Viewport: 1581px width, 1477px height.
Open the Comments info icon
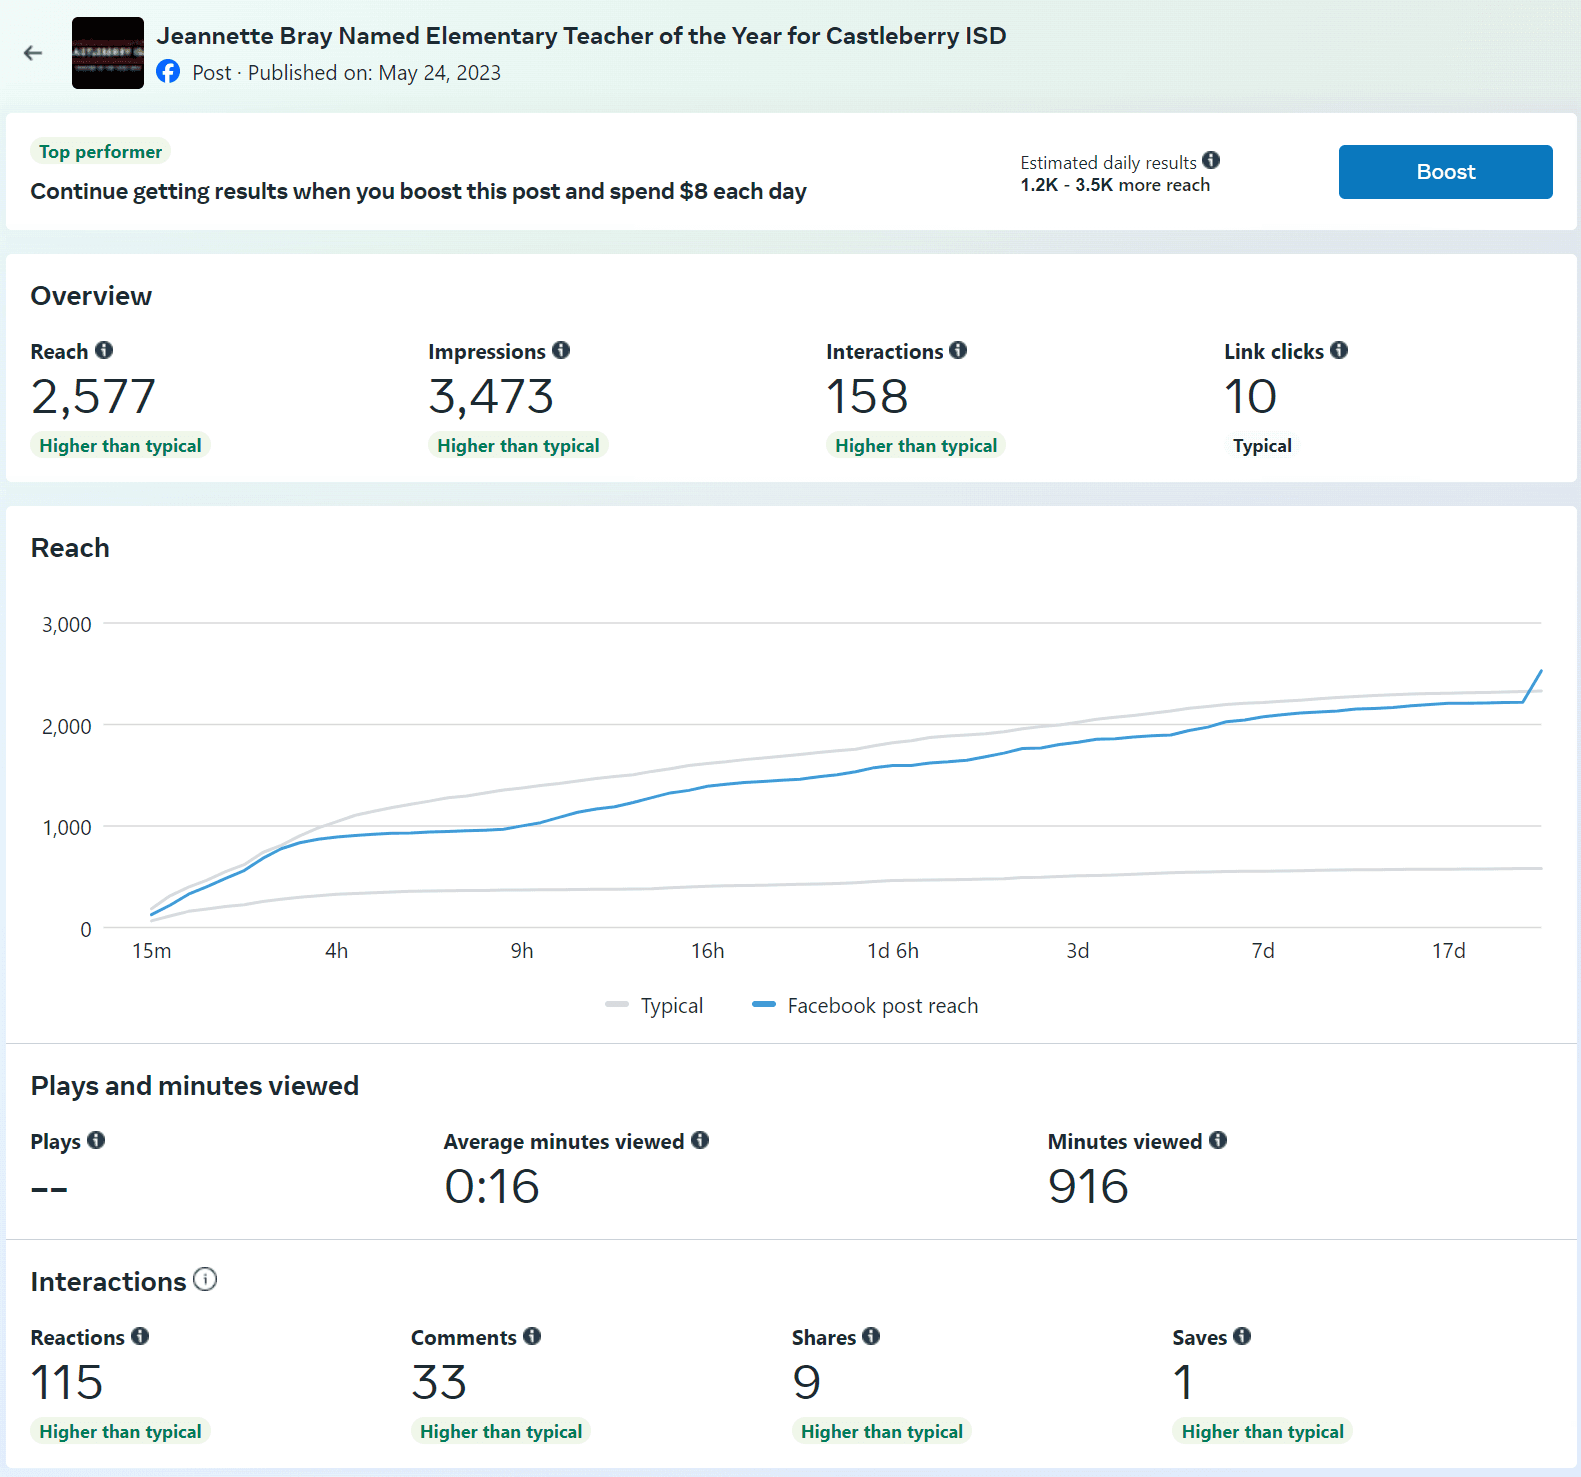click(x=532, y=1336)
